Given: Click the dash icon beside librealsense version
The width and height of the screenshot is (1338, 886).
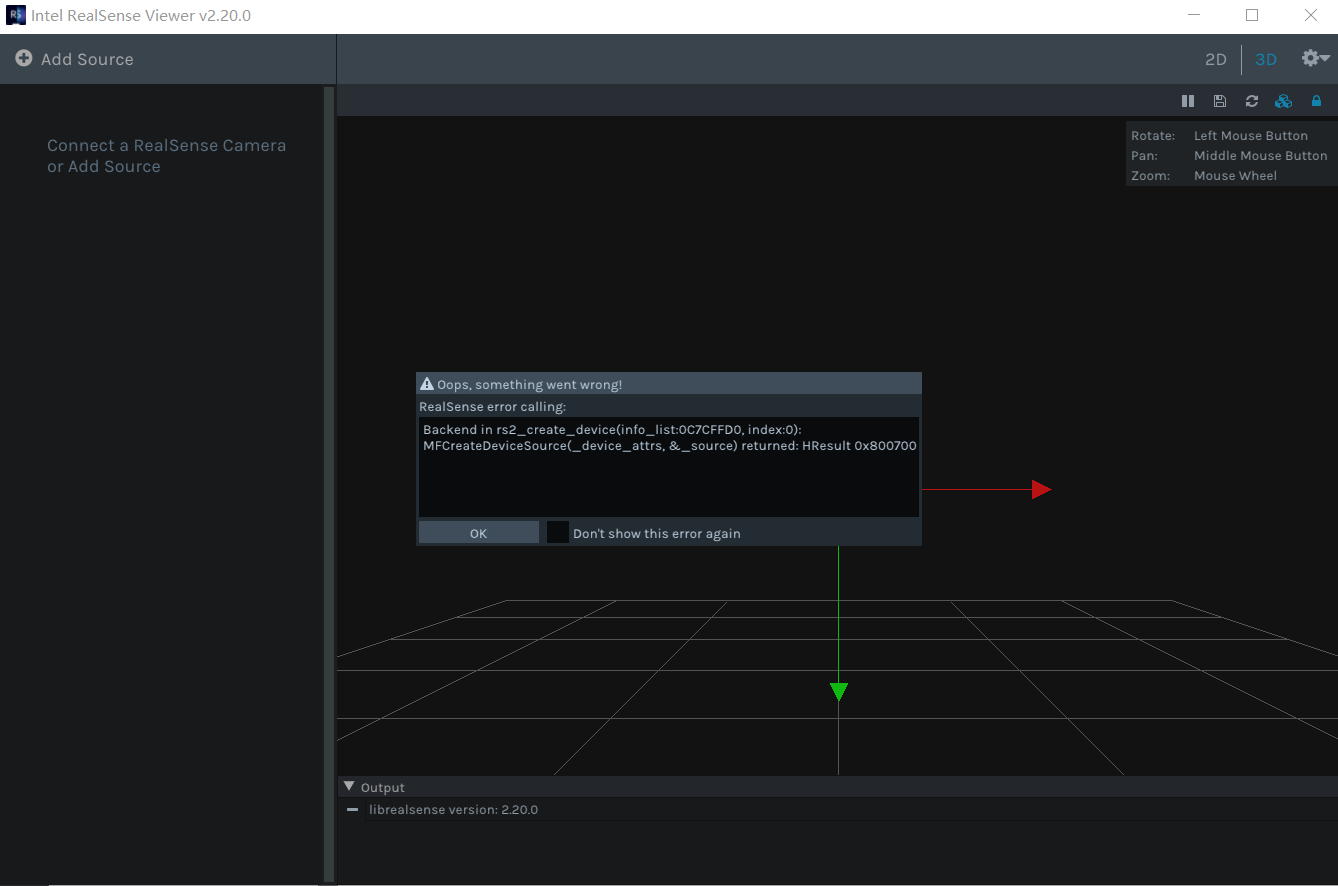Looking at the screenshot, I should click(x=352, y=809).
